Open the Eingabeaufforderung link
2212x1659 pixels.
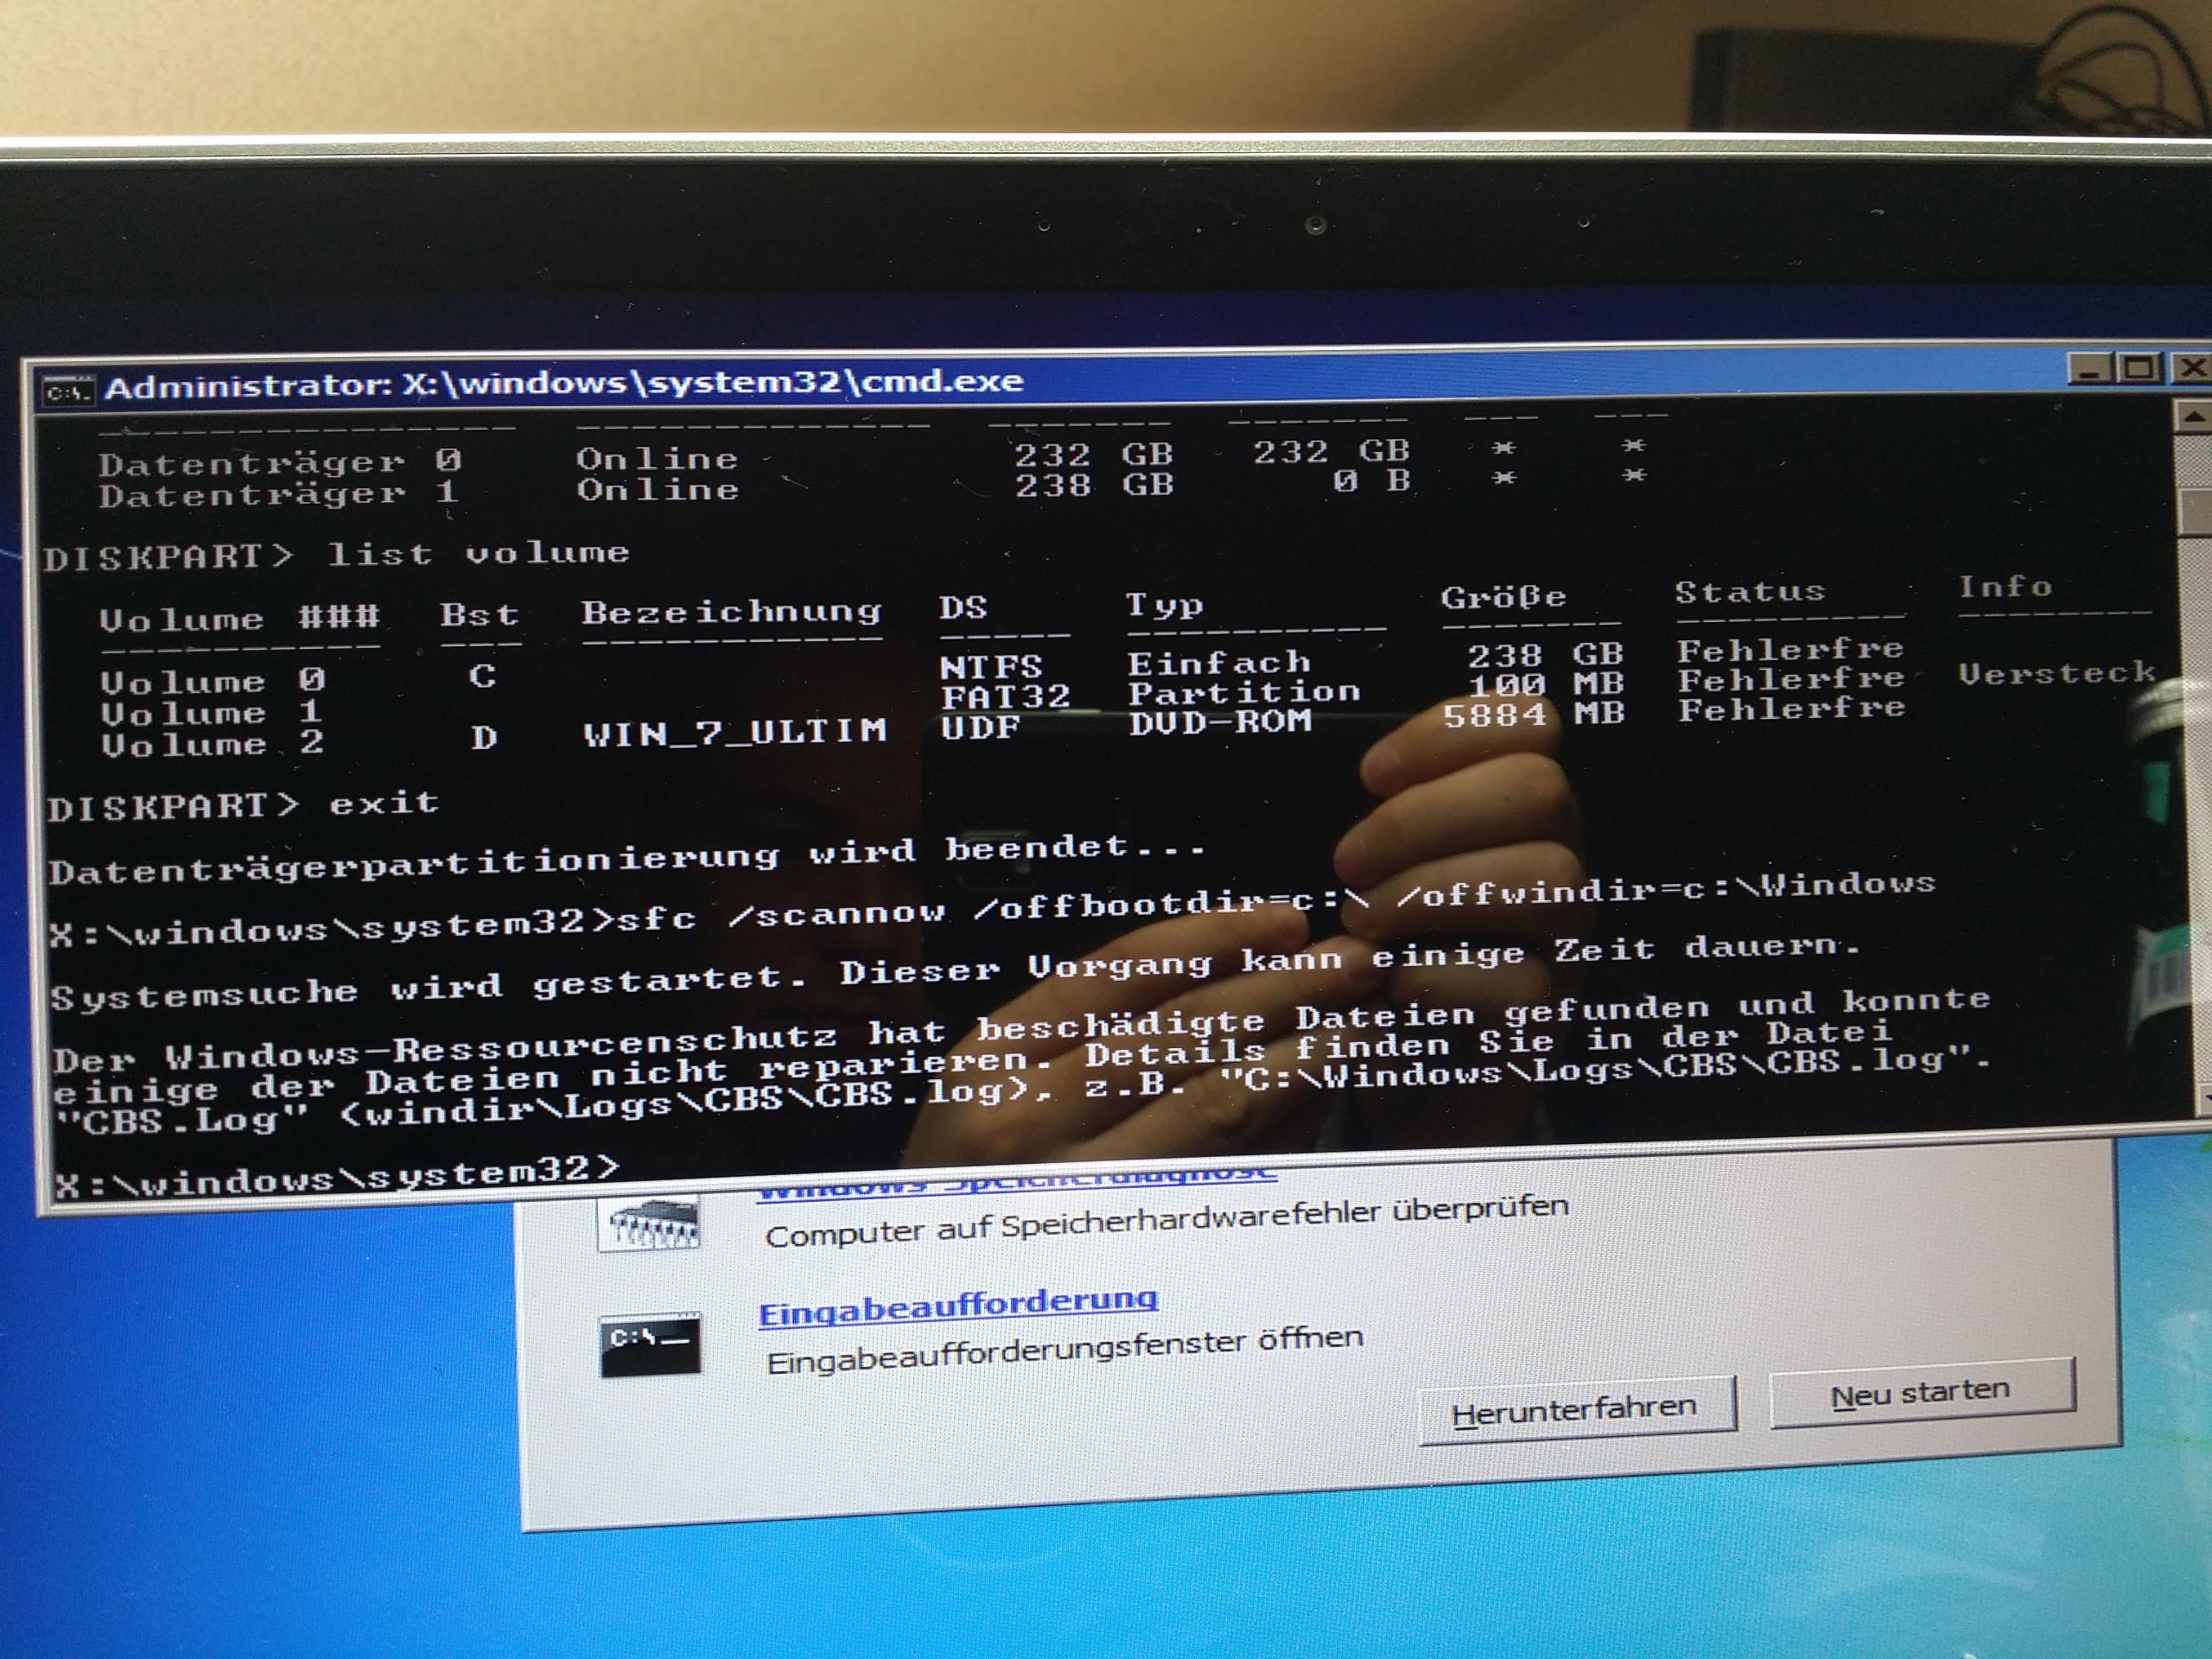tap(958, 1307)
